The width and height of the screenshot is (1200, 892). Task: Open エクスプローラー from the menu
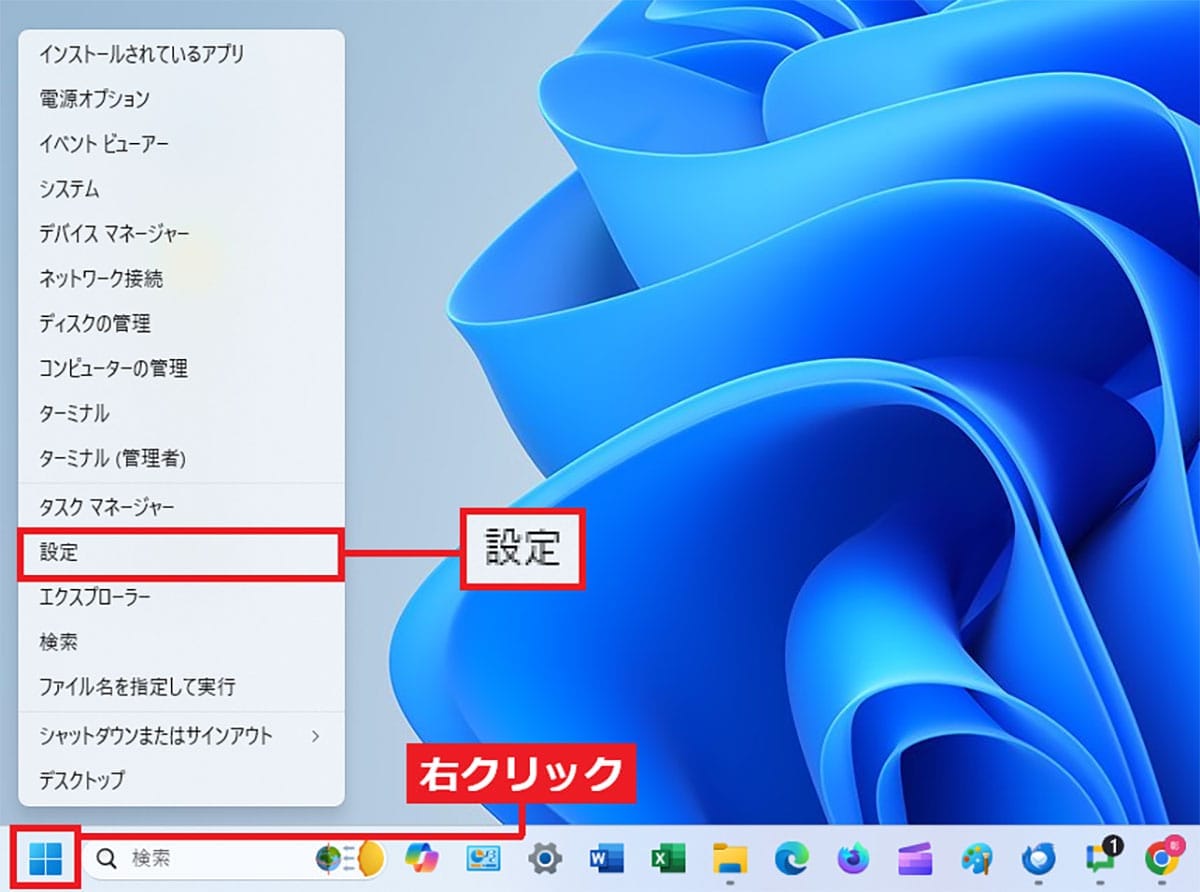pyautogui.click(x=181, y=597)
